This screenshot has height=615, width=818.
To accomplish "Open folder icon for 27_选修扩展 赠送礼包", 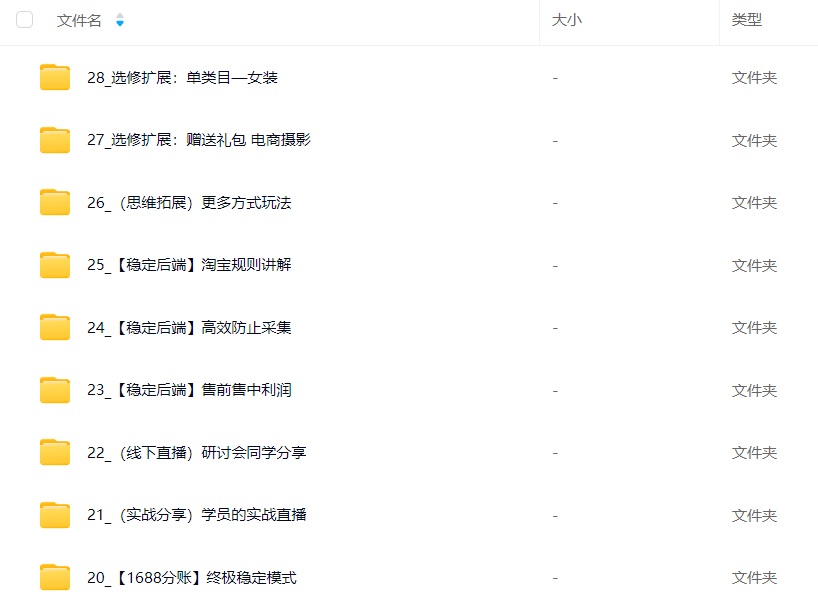I will coord(55,140).
